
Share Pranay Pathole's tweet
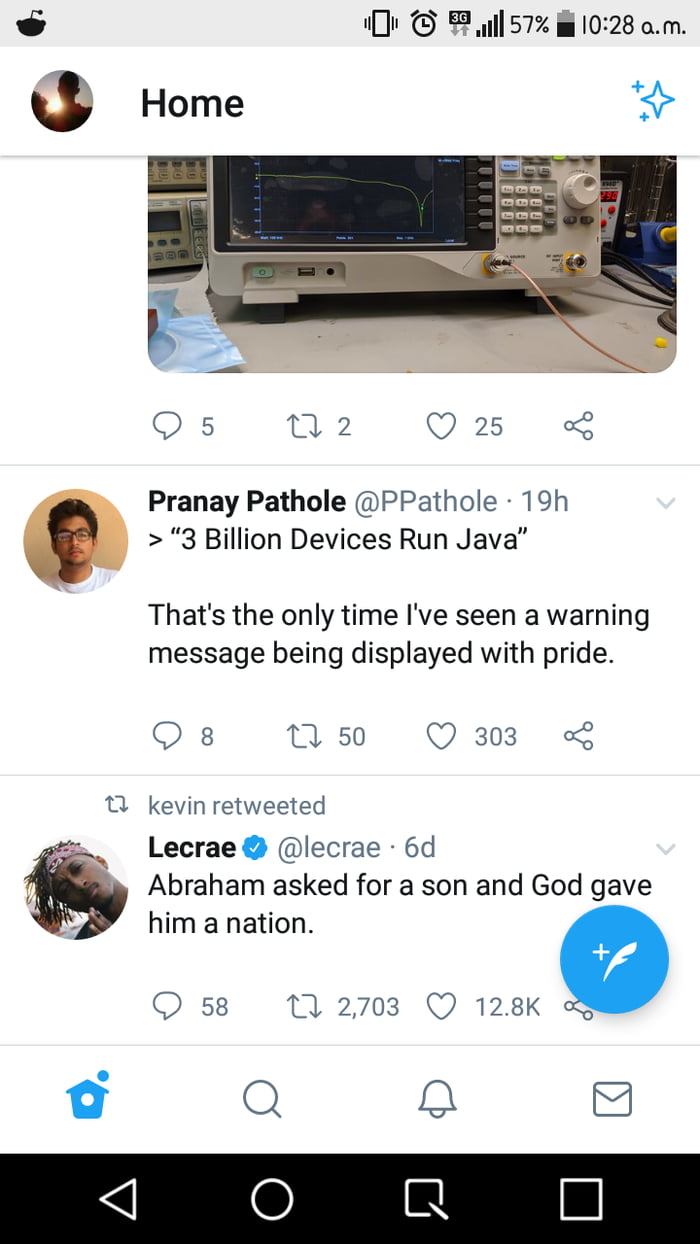pos(579,737)
